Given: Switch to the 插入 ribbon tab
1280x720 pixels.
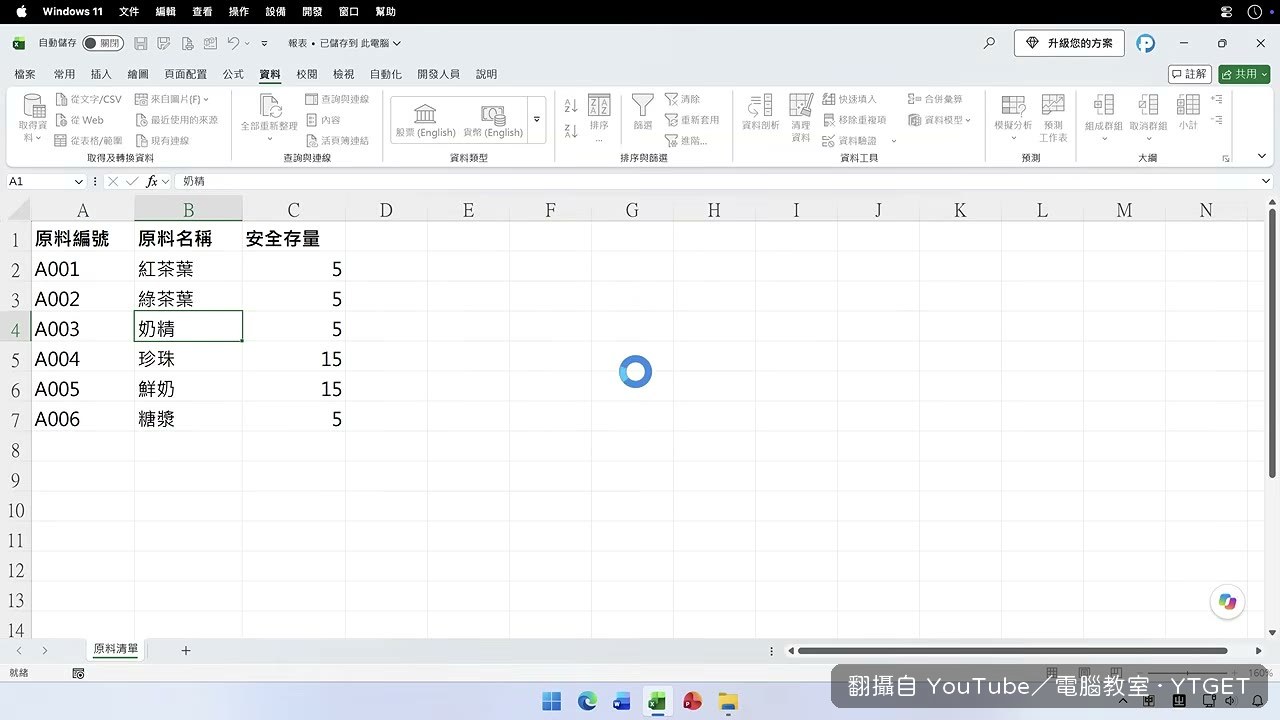Looking at the screenshot, I should coord(101,74).
